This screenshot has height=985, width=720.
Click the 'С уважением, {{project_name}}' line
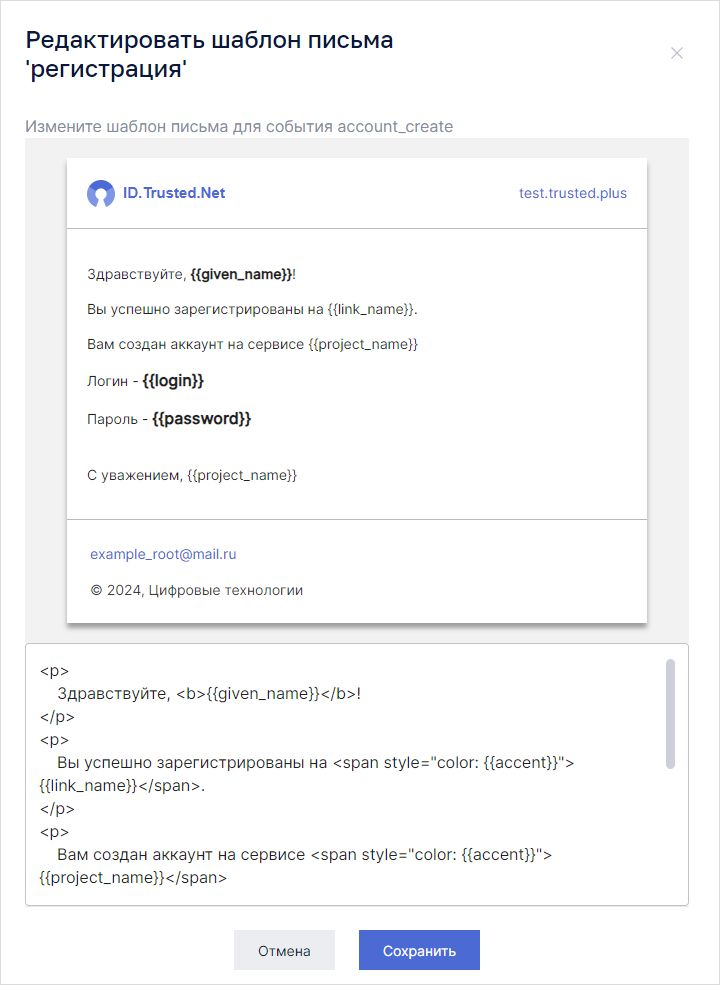192,476
